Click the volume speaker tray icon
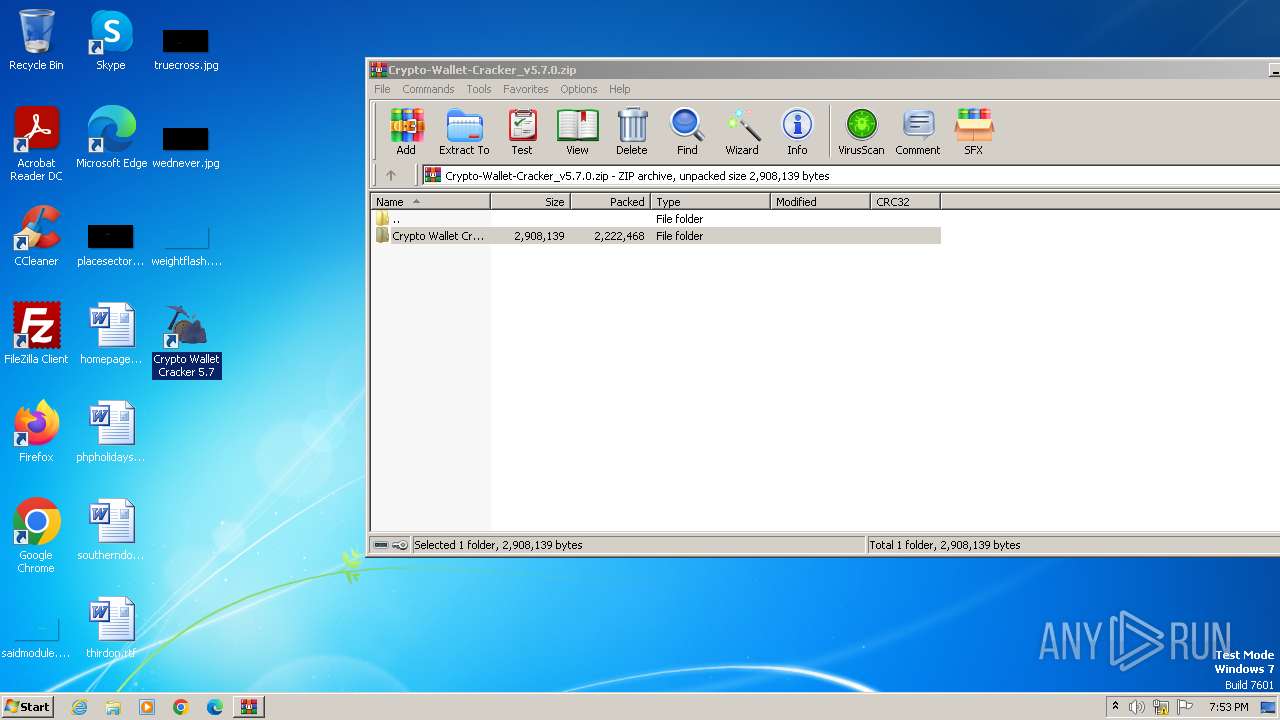Viewport: 1280px width, 720px height. pos(1137,707)
